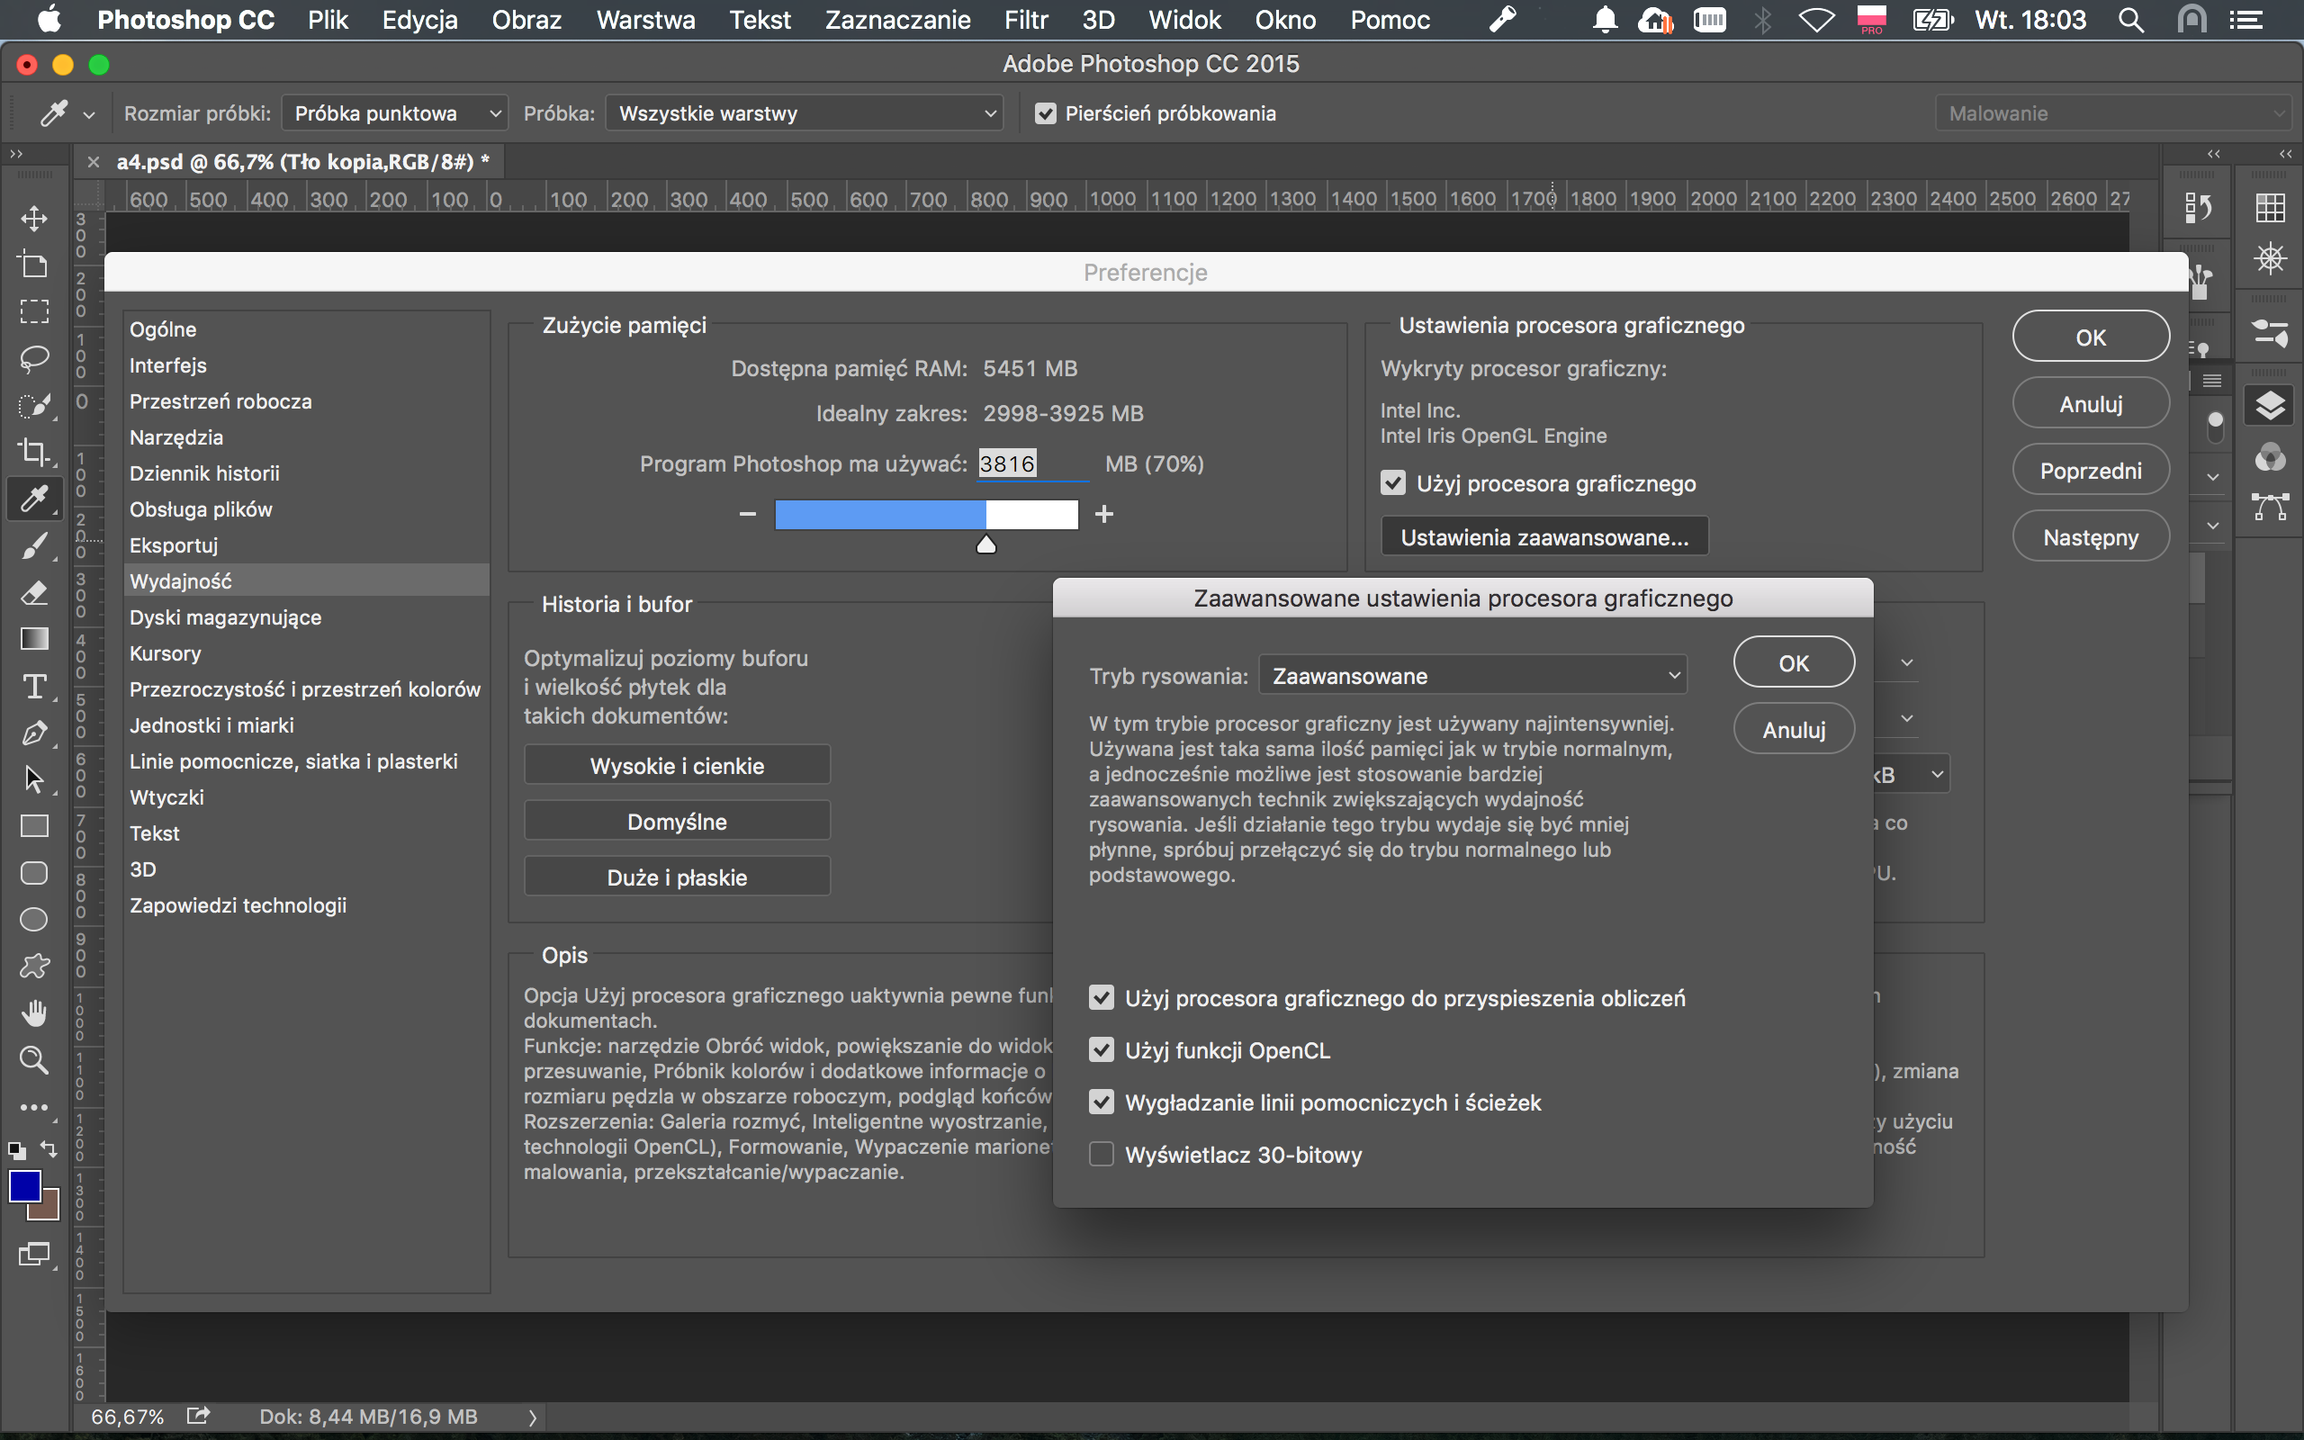Uncheck Użyj procesora graficznego option
This screenshot has width=2304, height=1440.
coord(1393,483)
